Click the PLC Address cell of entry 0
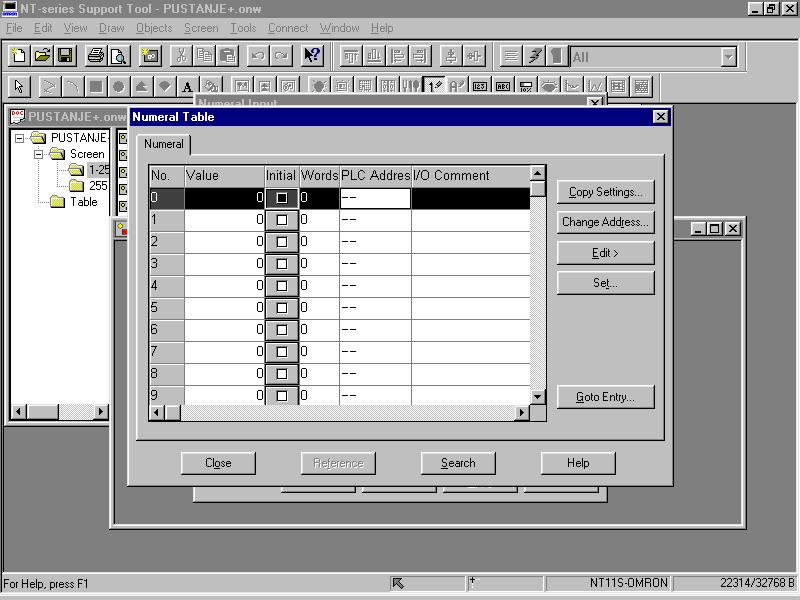 [x=375, y=198]
